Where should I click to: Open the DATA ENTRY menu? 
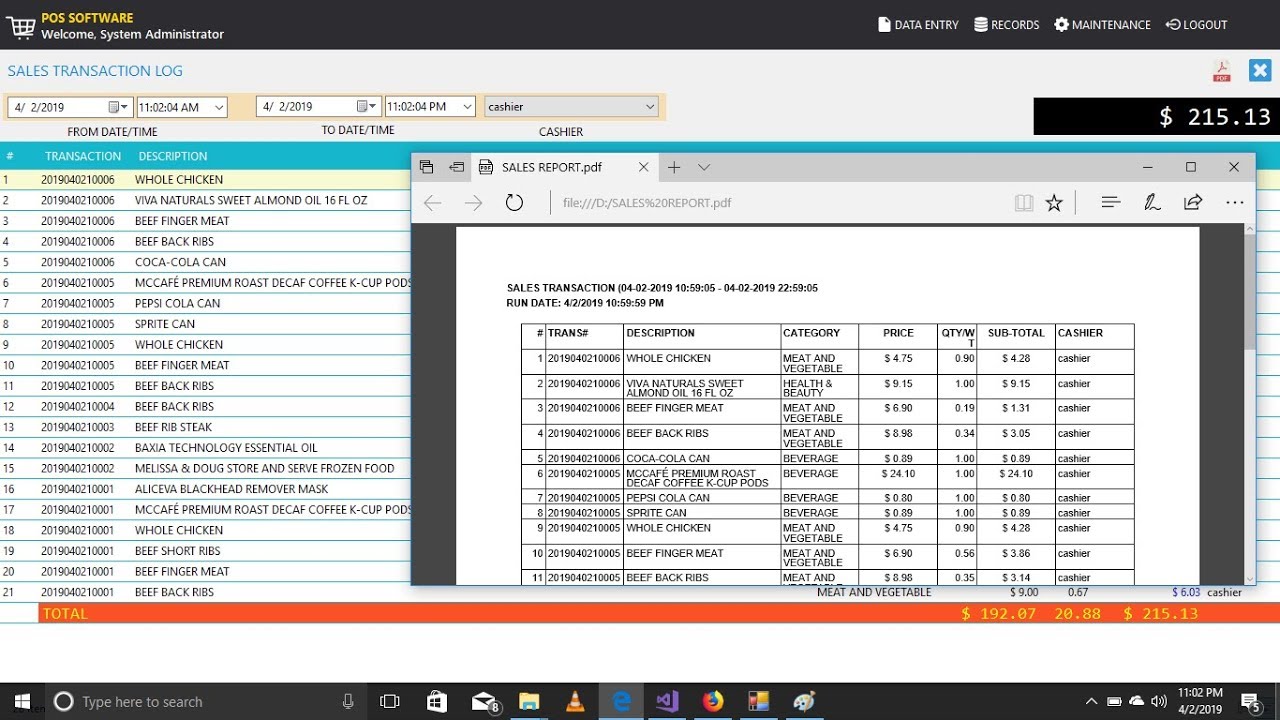click(918, 25)
